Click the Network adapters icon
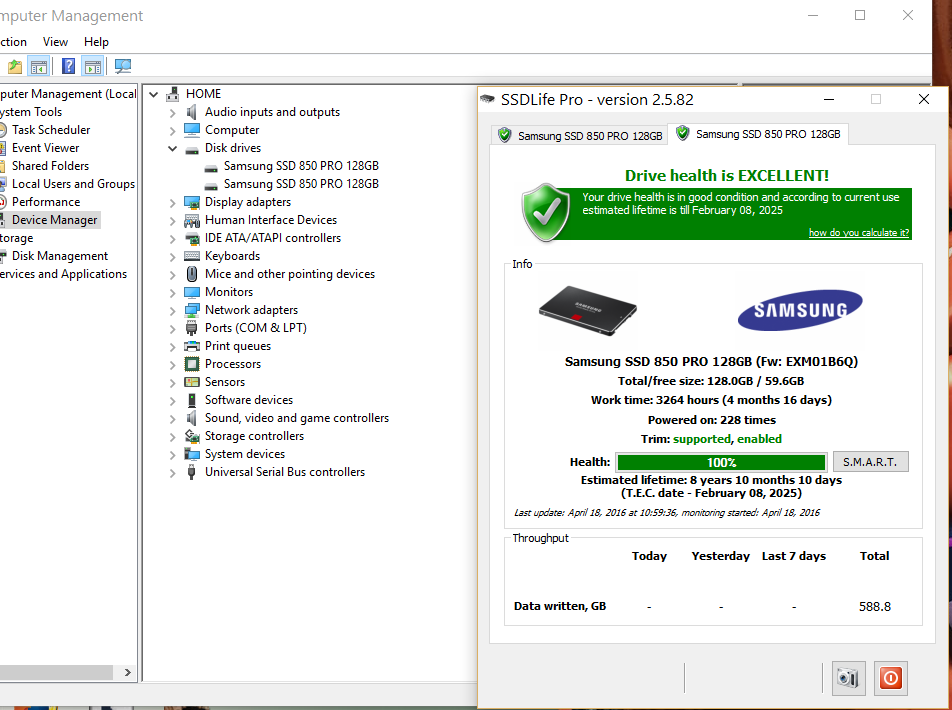 point(192,310)
